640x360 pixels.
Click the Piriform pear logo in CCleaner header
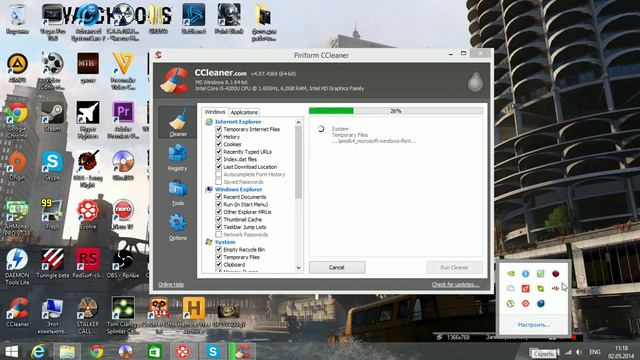click(x=475, y=81)
